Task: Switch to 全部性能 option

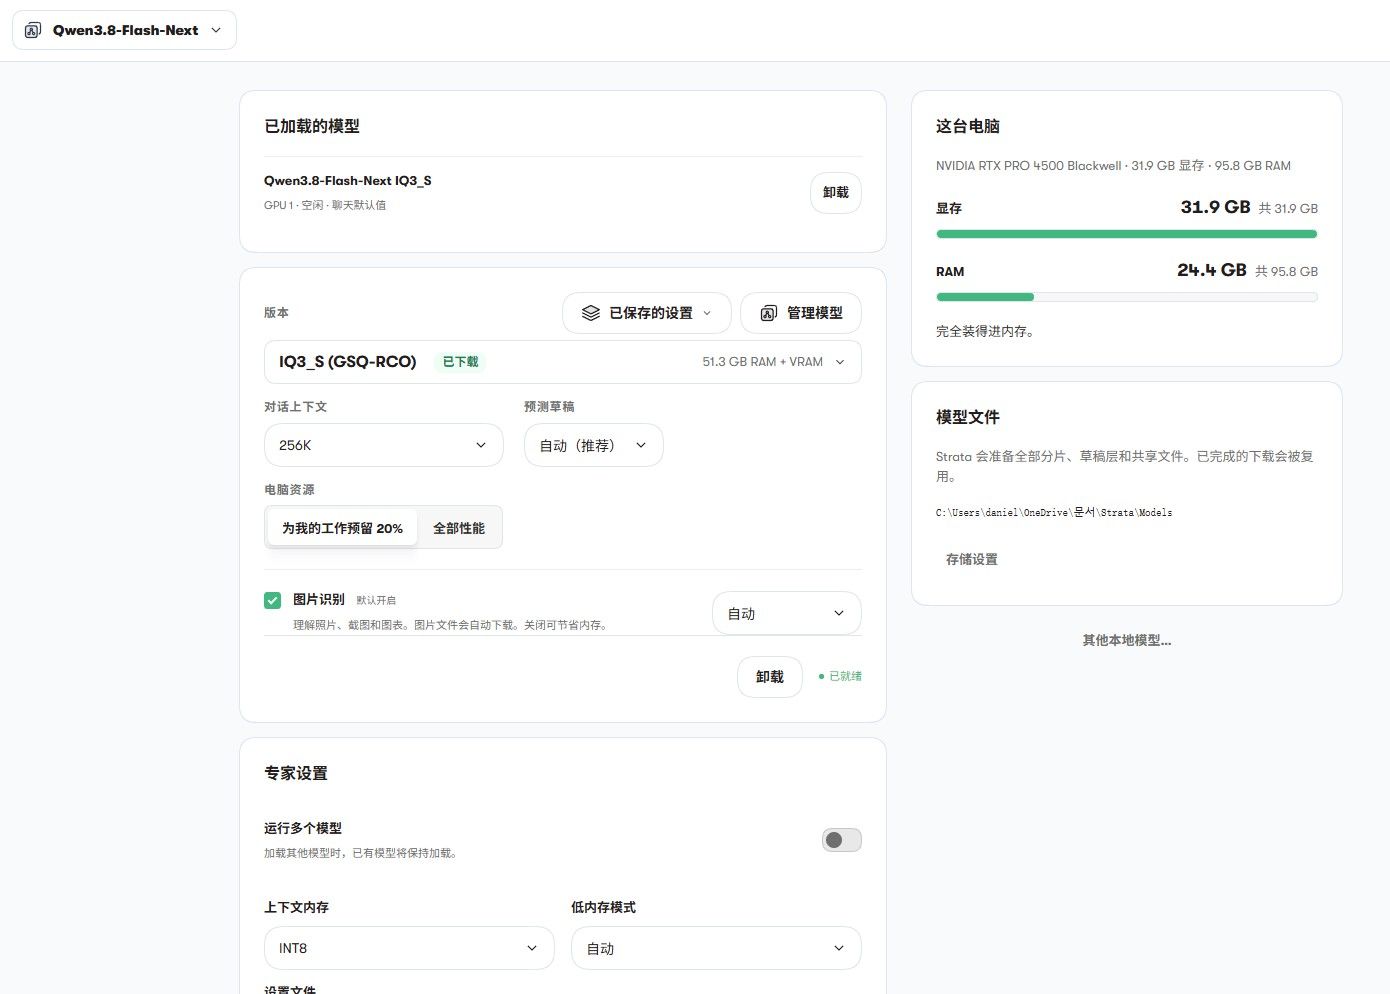Action: pos(459,528)
